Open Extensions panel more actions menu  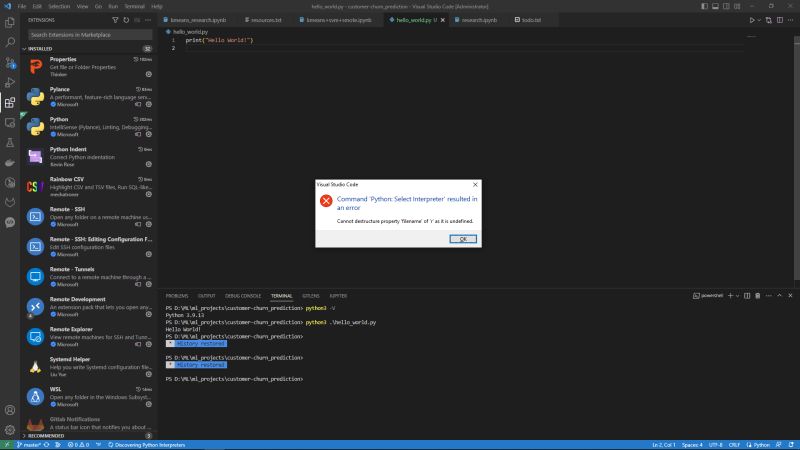click(x=148, y=20)
